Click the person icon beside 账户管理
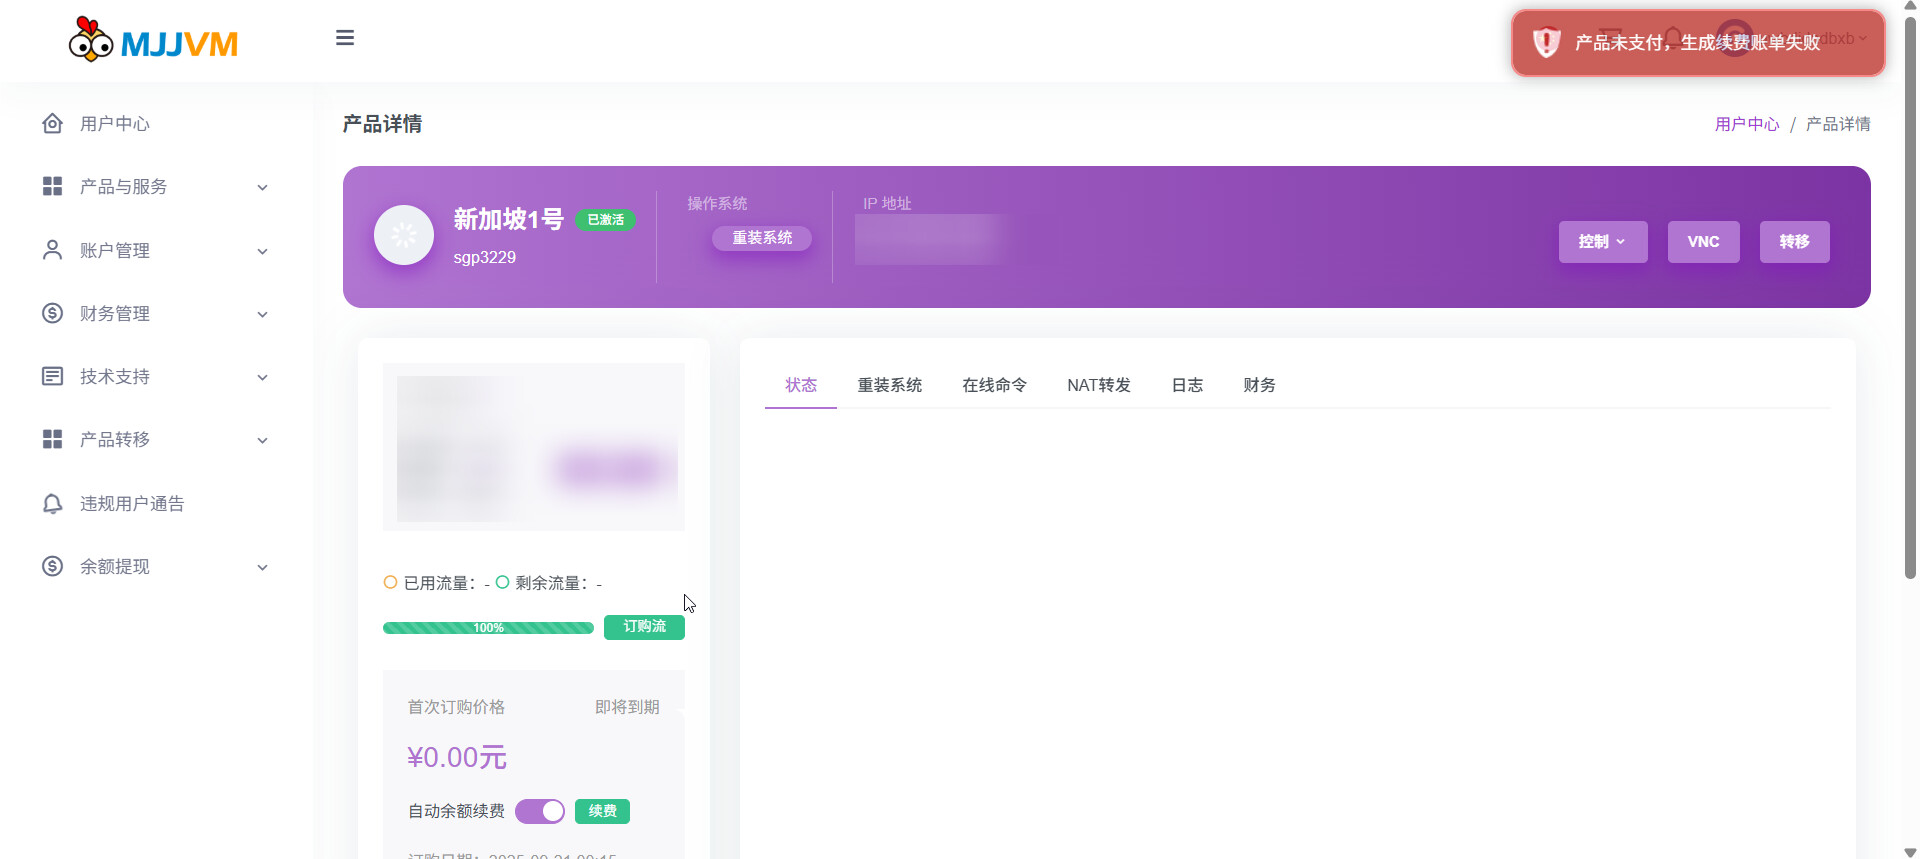The width and height of the screenshot is (1920, 859). (52, 250)
